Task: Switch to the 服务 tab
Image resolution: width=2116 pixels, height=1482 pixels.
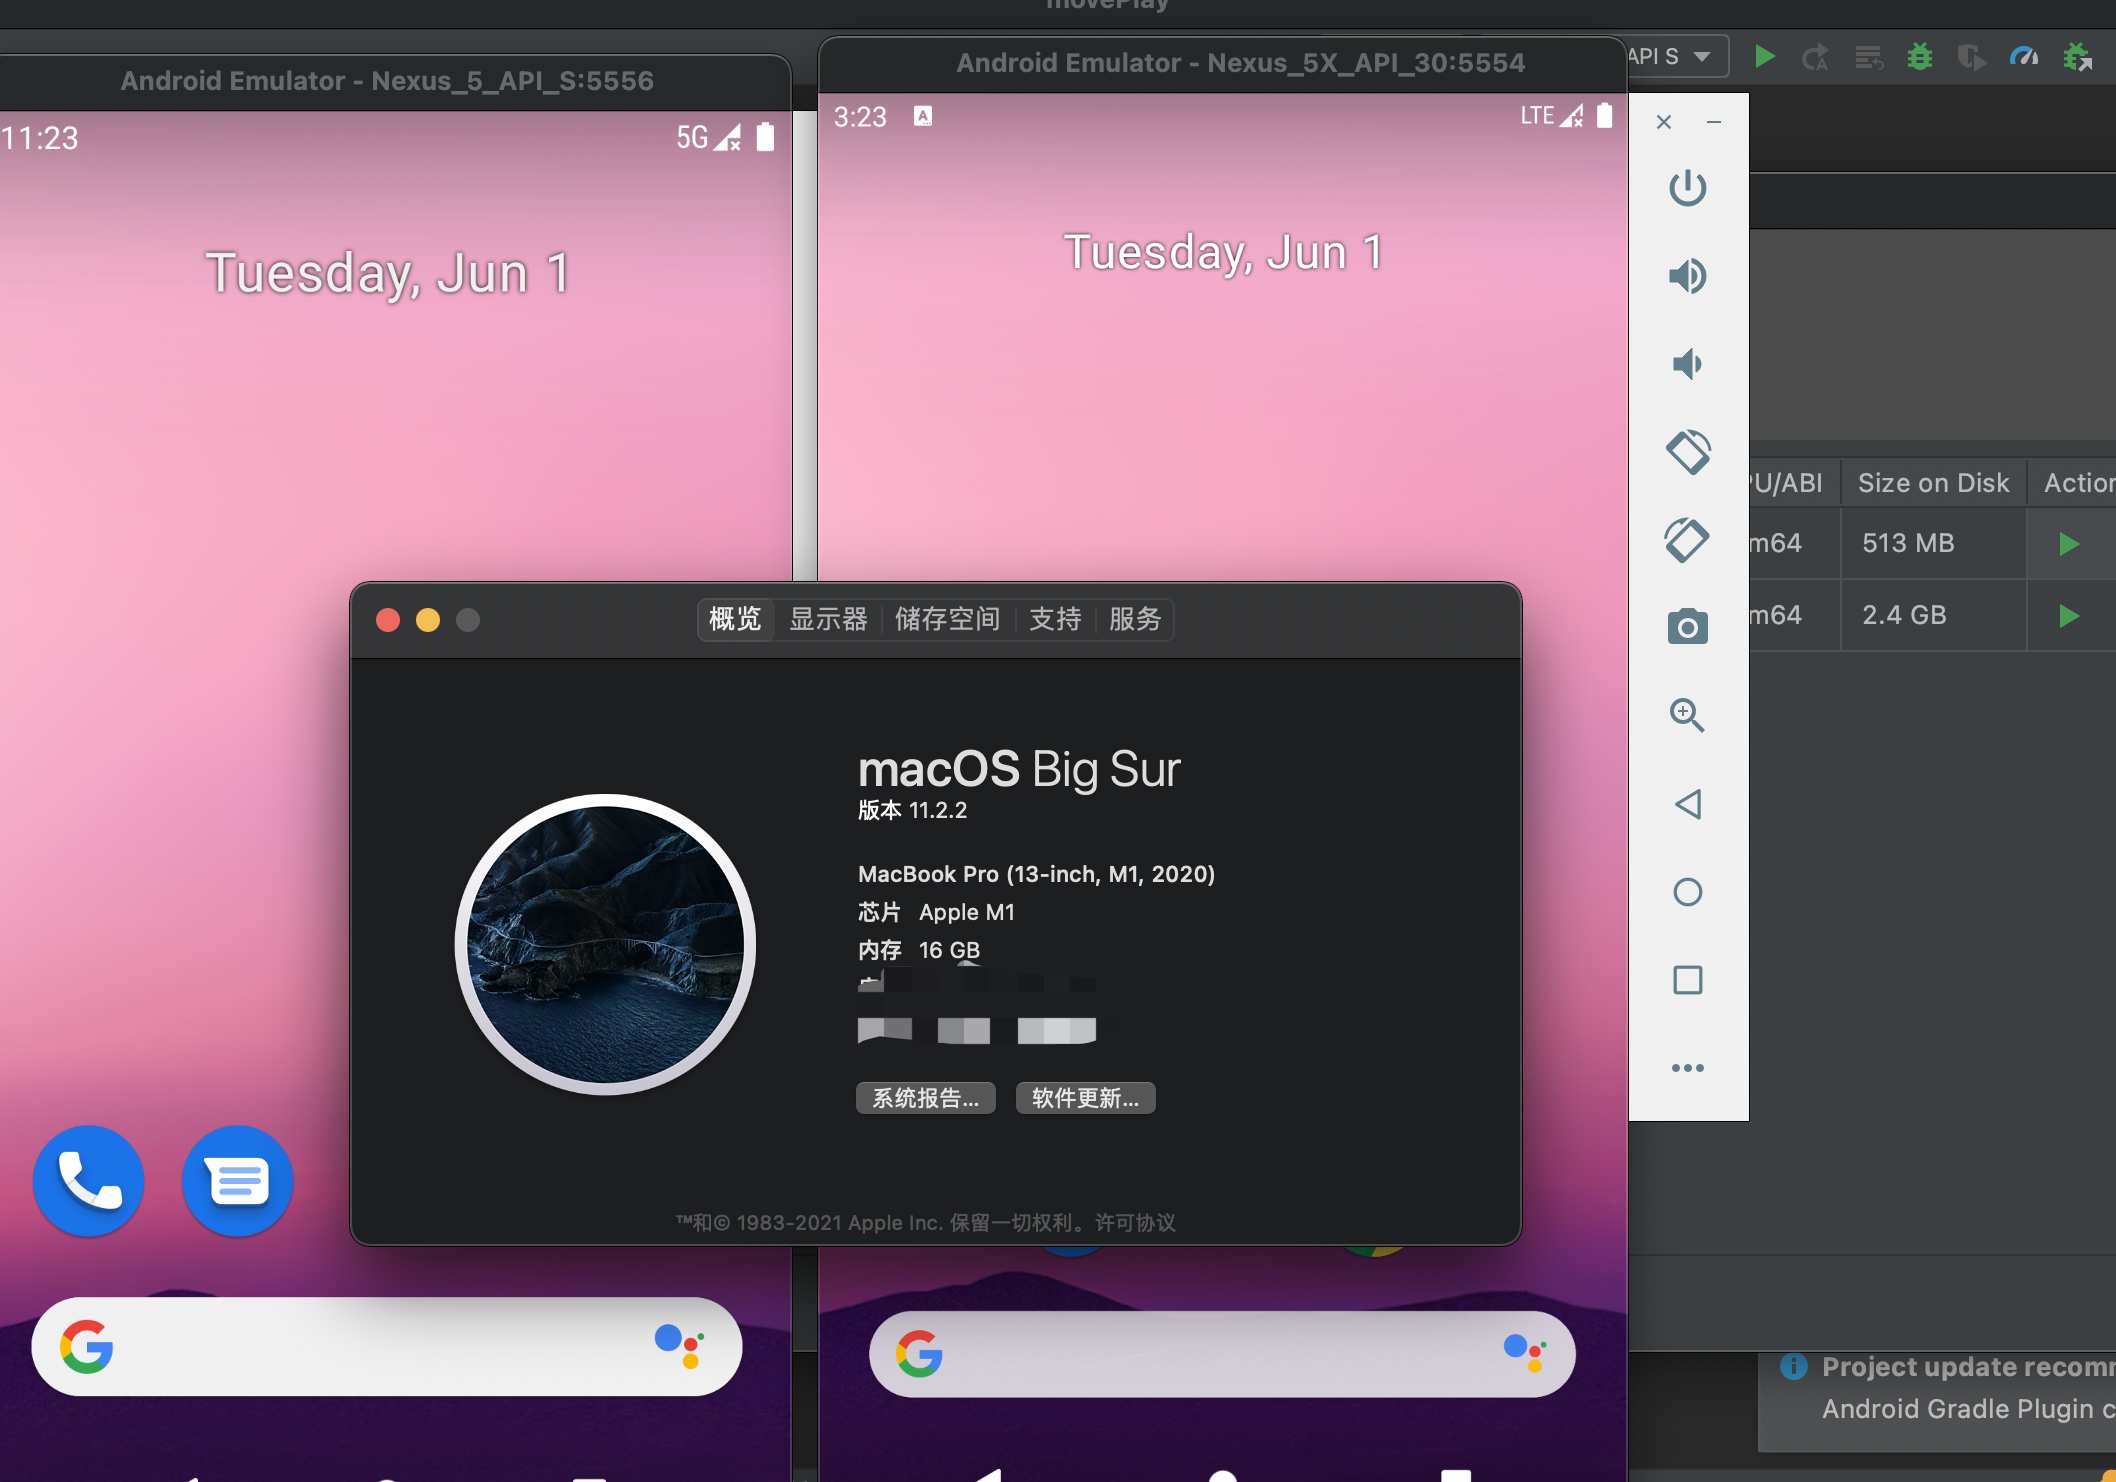Action: 1135,619
